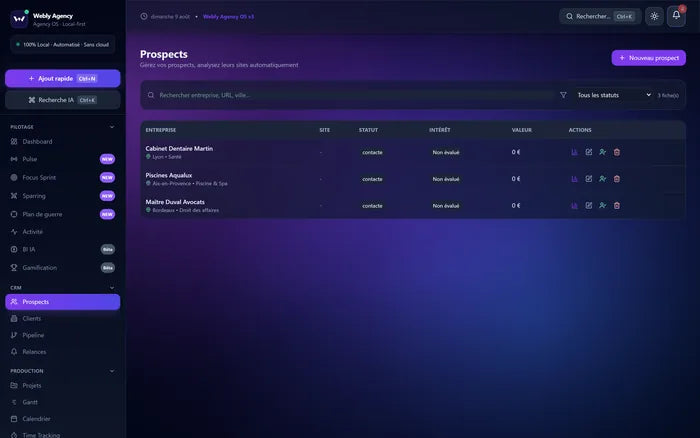The width and height of the screenshot is (700, 438).
Task: Collapse the PRODUCTION section
Action: click(112, 371)
